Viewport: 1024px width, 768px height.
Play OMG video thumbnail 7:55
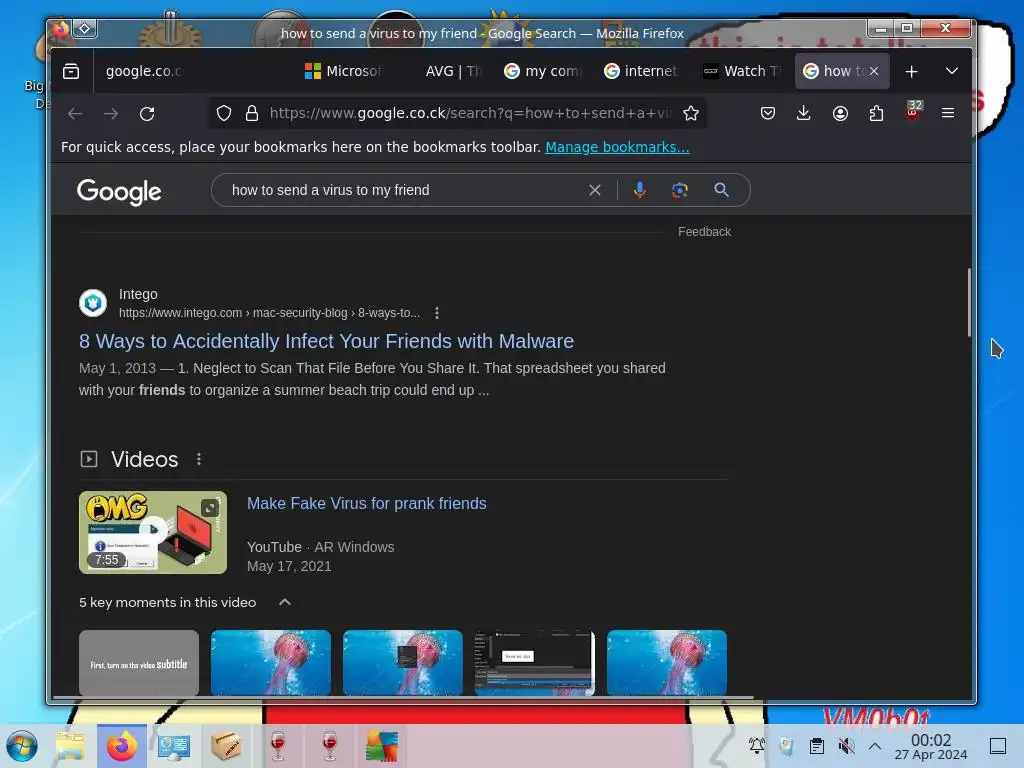point(153,532)
